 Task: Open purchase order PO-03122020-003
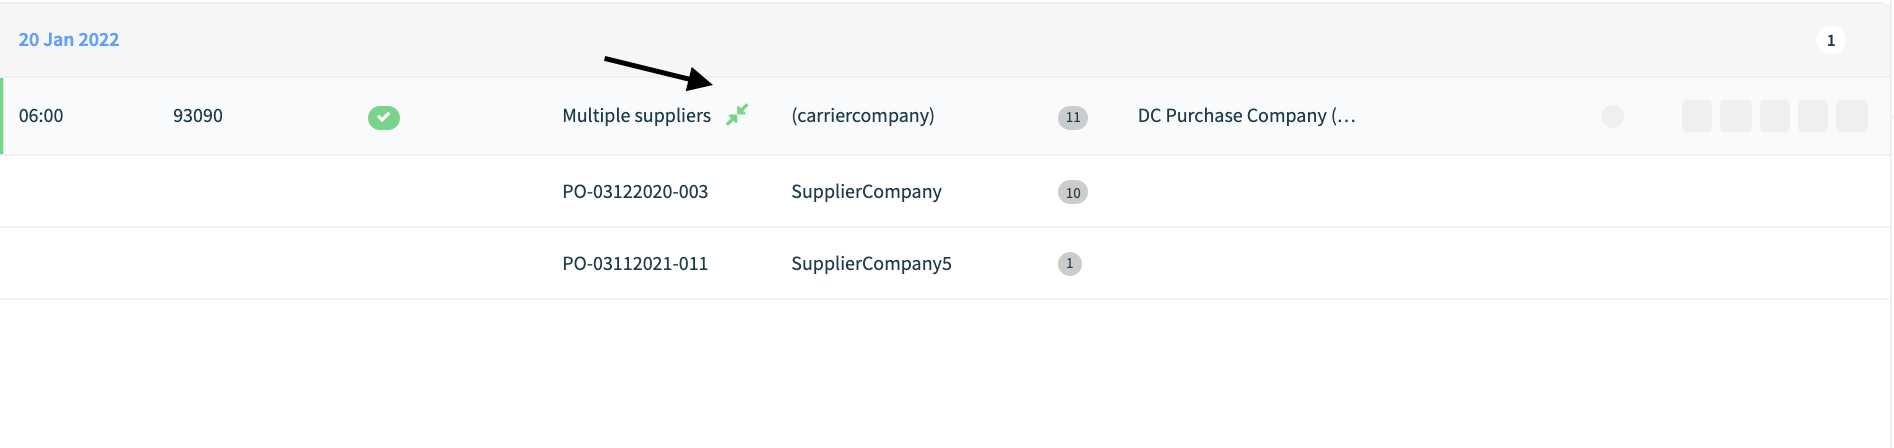635,192
